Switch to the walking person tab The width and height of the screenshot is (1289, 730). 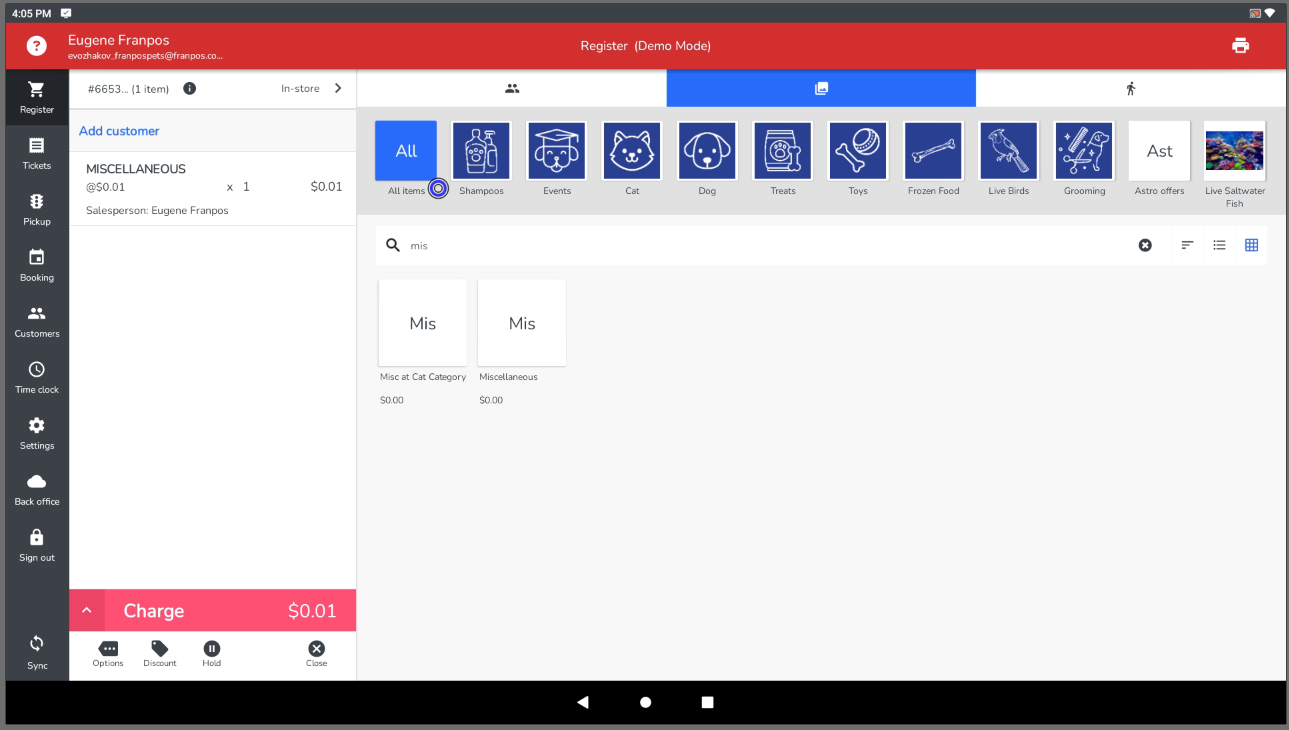(x=1131, y=89)
